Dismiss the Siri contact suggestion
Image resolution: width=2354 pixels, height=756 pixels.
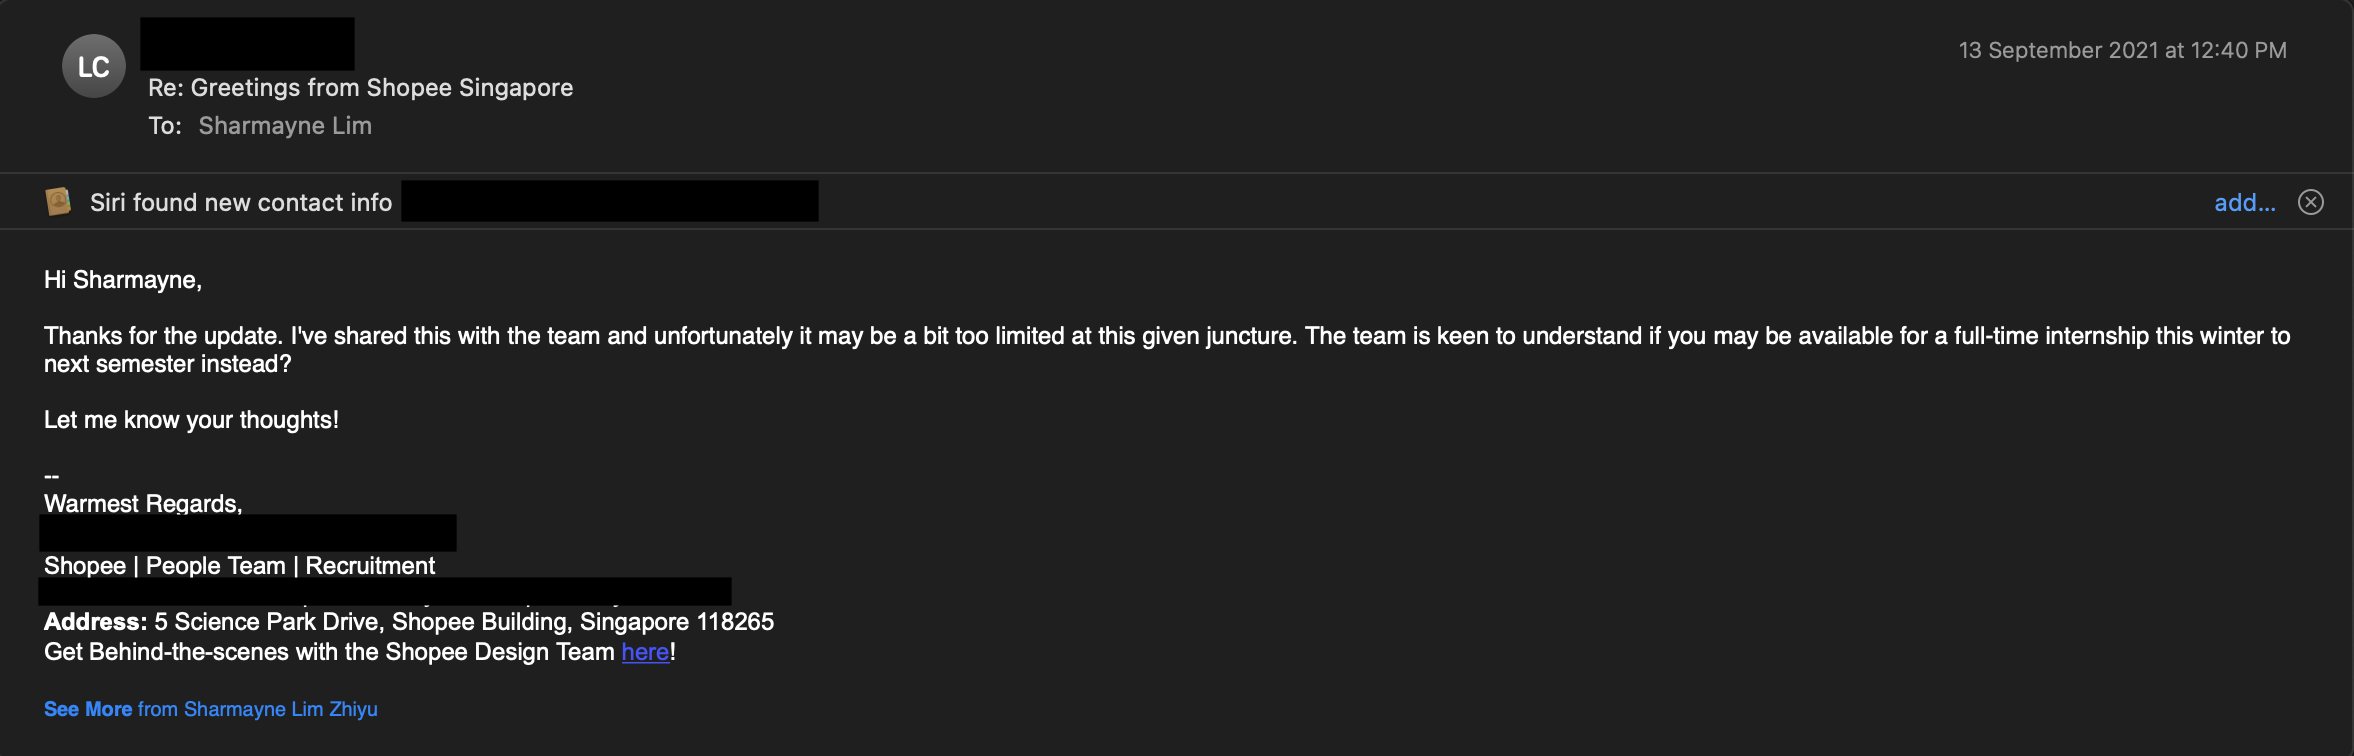[2310, 202]
